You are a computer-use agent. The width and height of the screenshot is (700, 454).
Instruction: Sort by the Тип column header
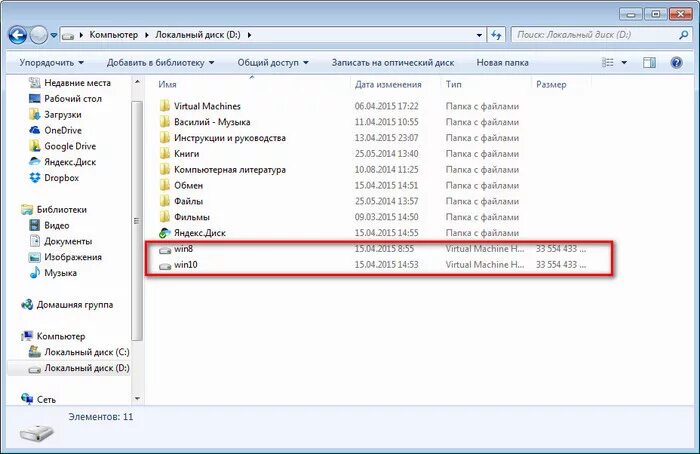click(x=453, y=84)
